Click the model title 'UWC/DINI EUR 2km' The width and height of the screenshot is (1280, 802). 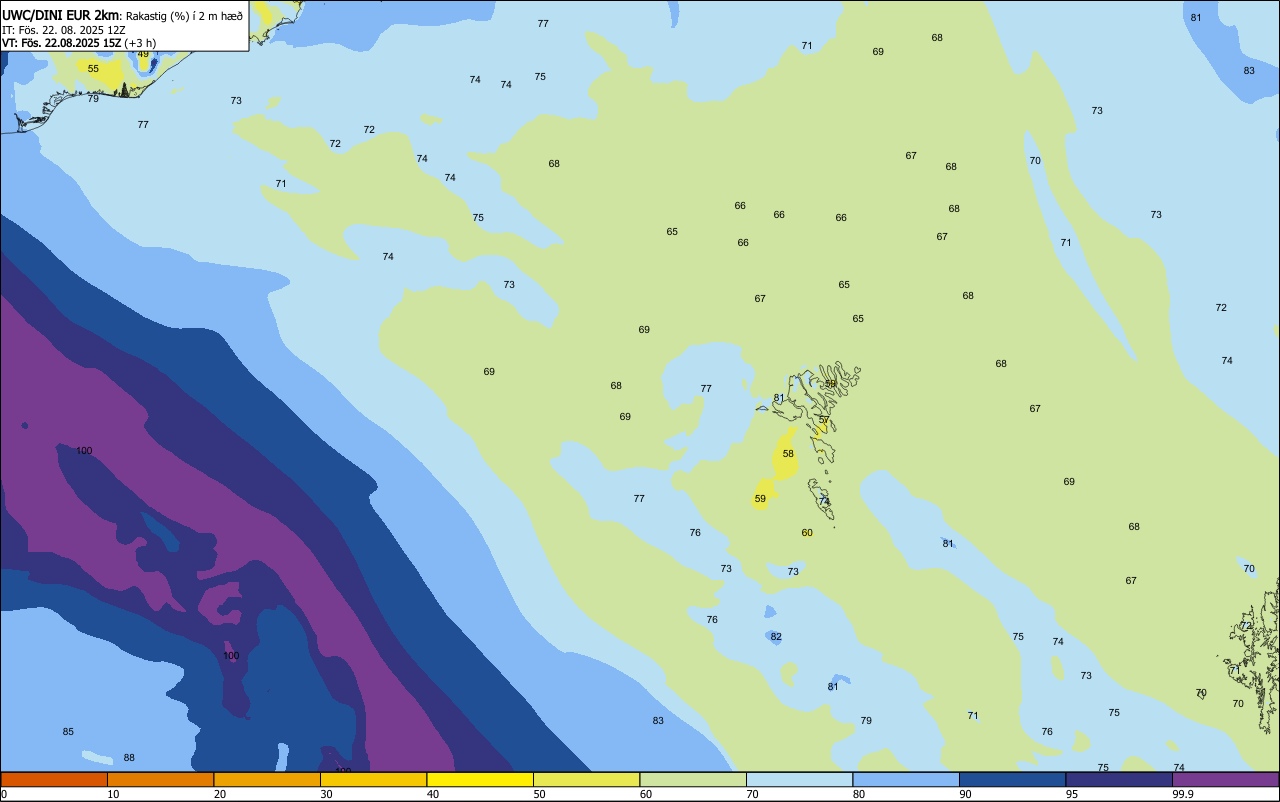[x=60, y=15]
